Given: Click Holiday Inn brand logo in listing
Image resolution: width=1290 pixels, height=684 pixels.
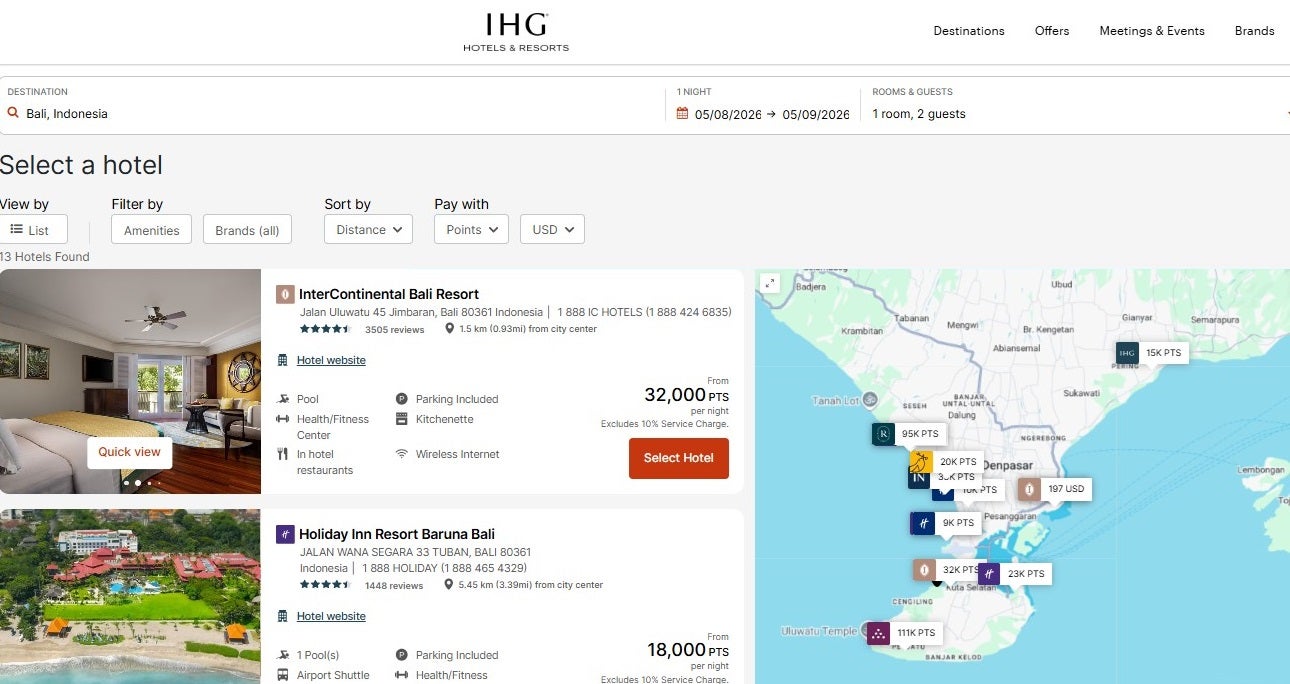Looking at the screenshot, I should [x=284, y=534].
